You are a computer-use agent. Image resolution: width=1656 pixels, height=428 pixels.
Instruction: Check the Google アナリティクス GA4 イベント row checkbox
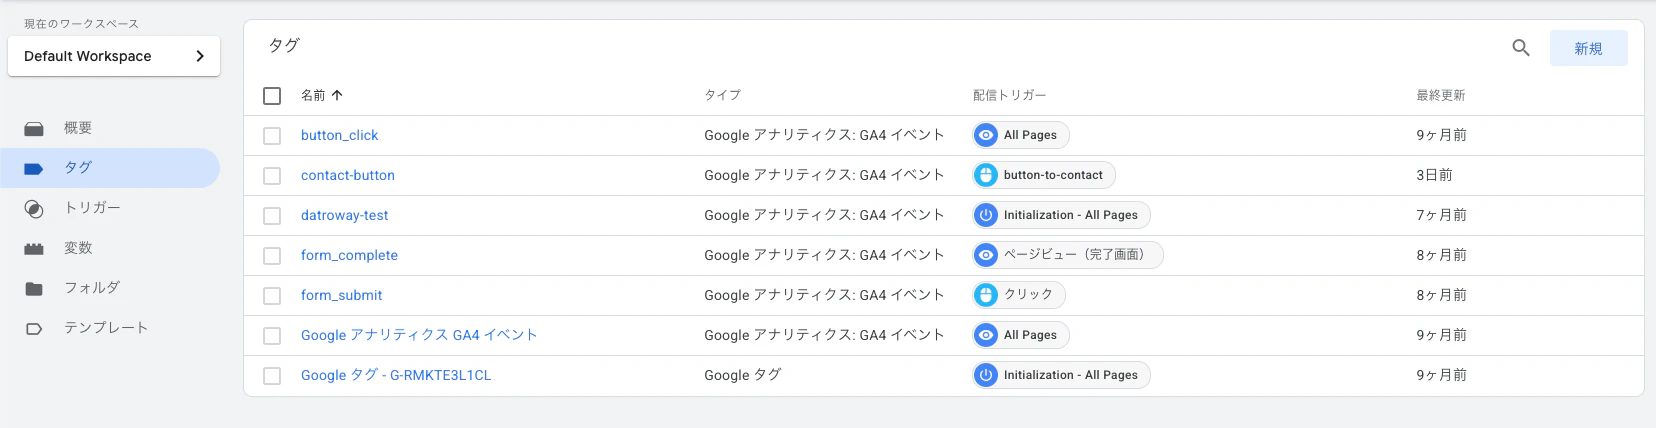pyautogui.click(x=272, y=336)
